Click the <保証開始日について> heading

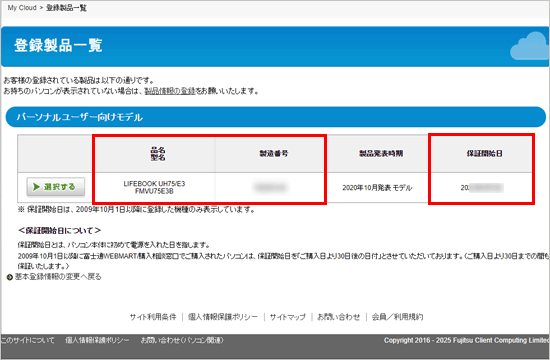(59, 231)
